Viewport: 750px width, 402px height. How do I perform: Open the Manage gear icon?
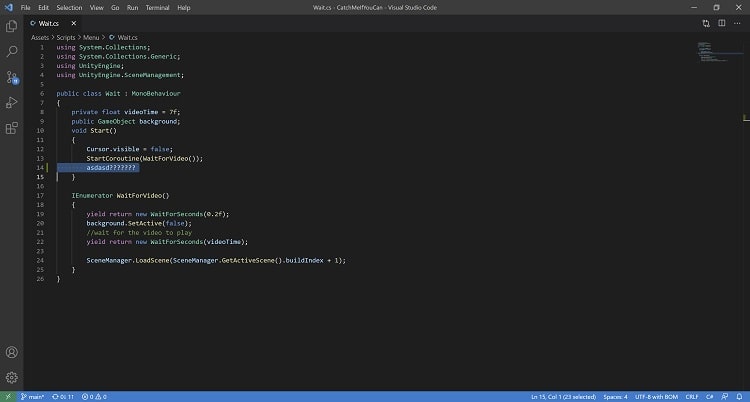pos(11,378)
